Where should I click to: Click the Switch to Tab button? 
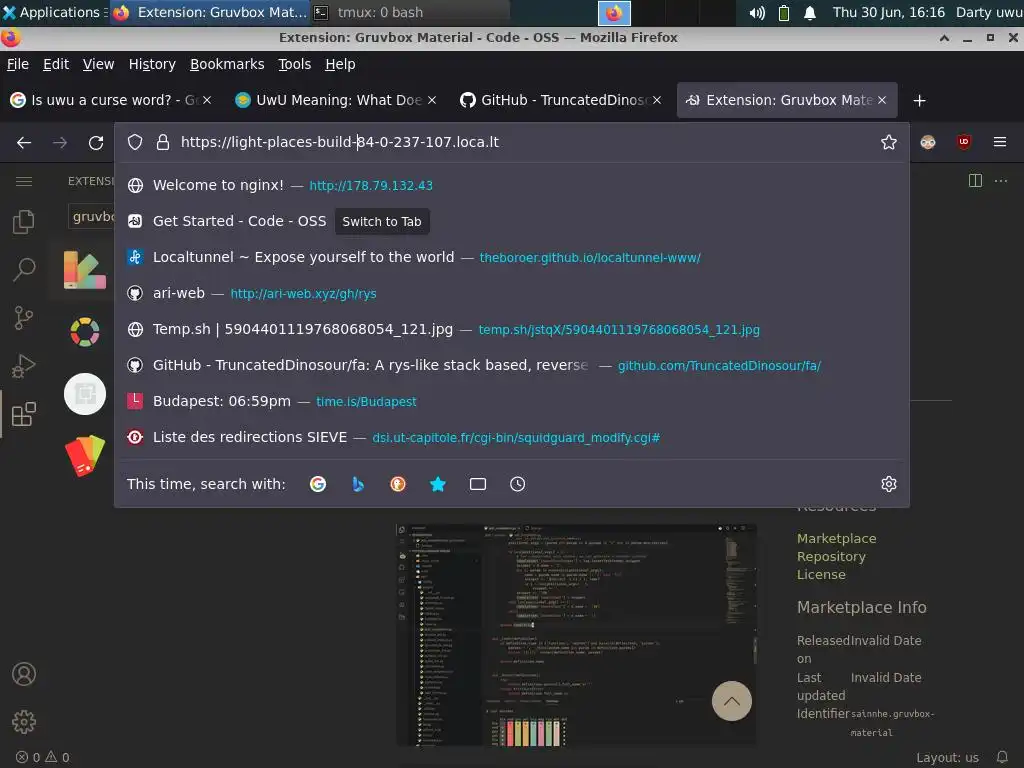382,221
